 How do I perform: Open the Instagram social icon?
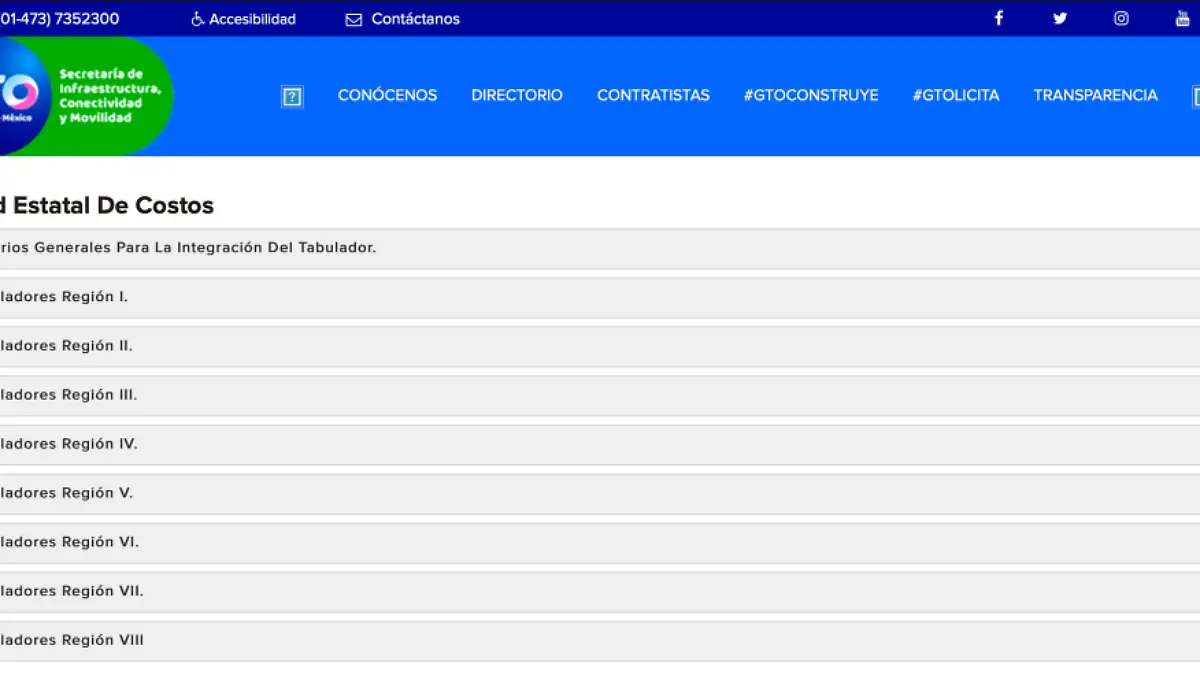(1121, 18)
